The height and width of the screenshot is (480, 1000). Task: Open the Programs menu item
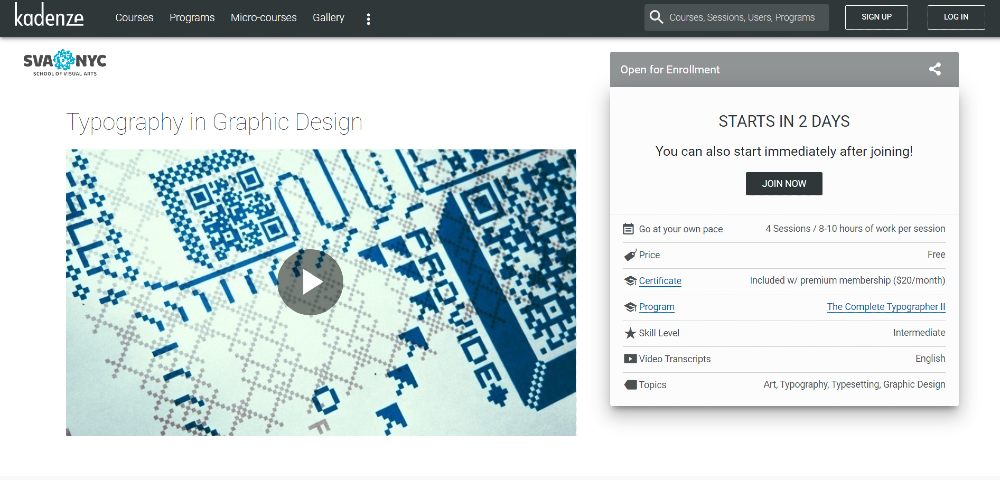(x=192, y=18)
